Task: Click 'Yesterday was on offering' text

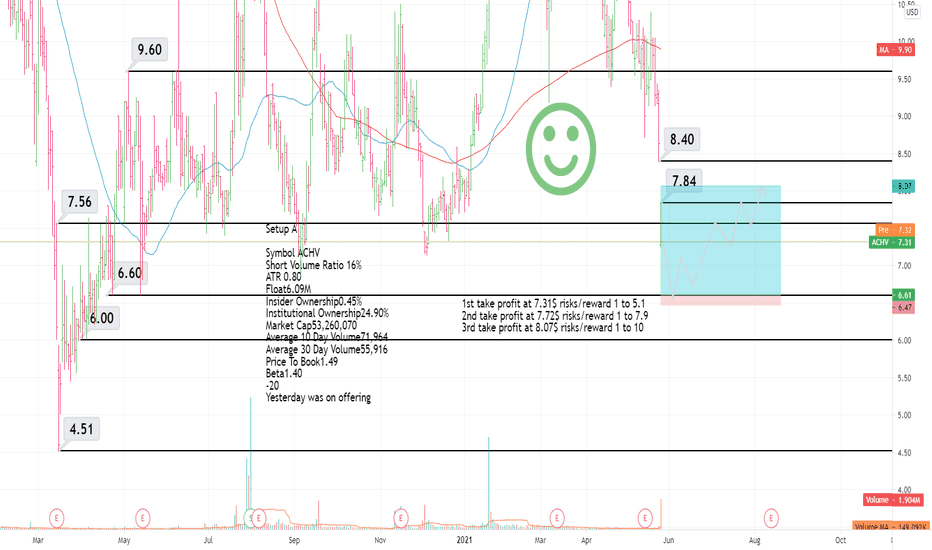Action: click(x=318, y=397)
